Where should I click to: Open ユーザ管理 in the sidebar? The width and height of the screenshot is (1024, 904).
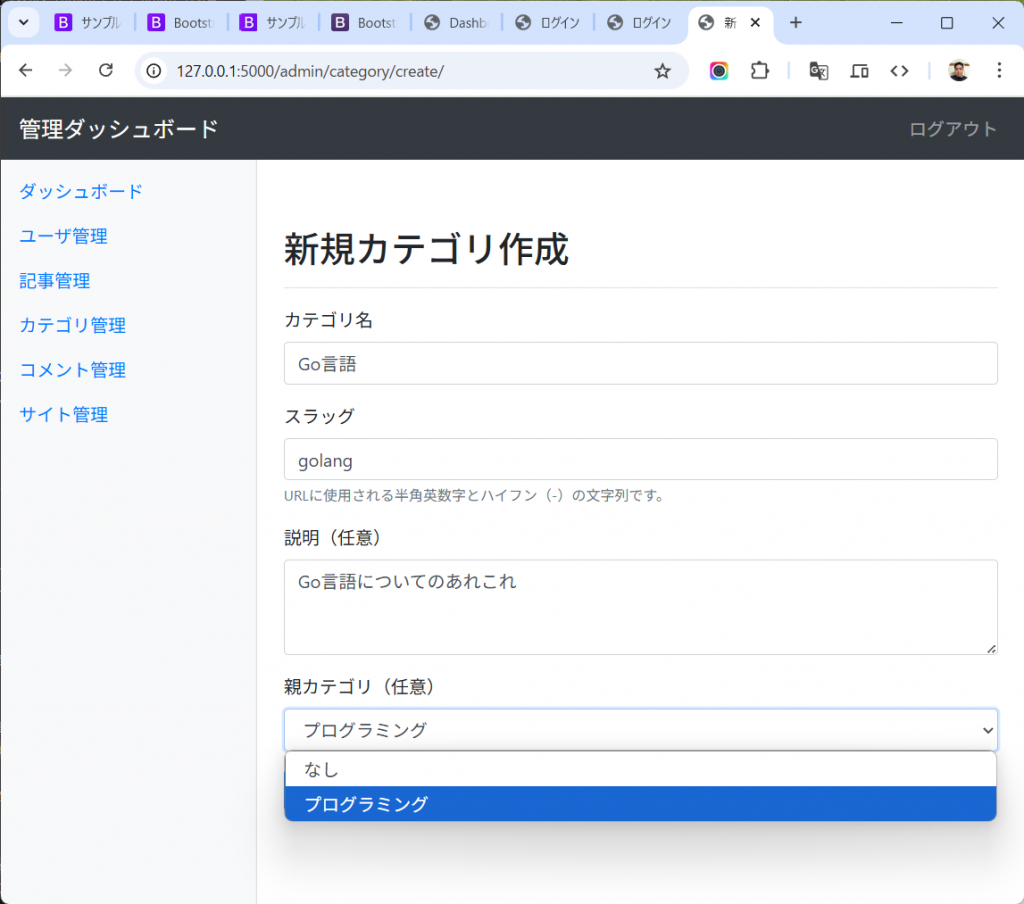pyautogui.click(x=63, y=236)
